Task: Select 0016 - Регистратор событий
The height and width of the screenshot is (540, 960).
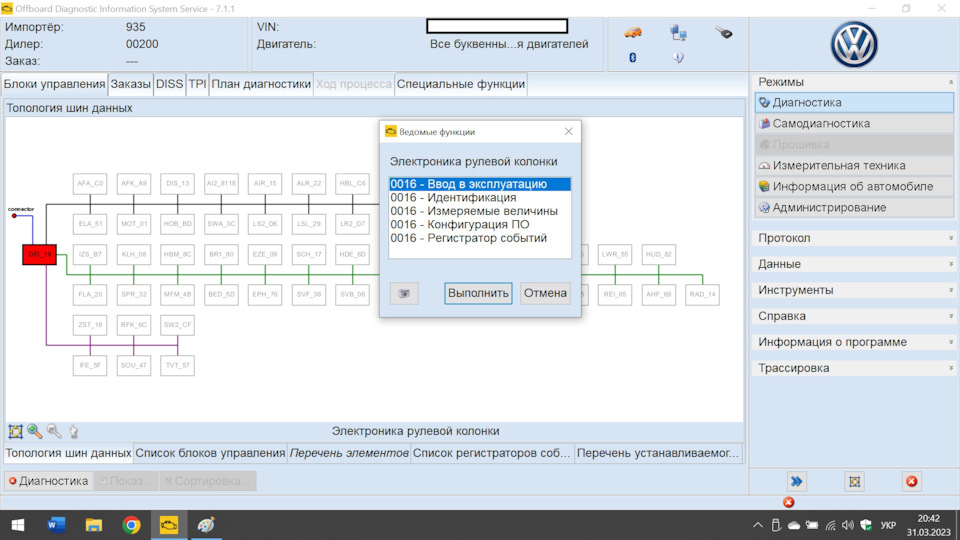Action: pos(480,238)
